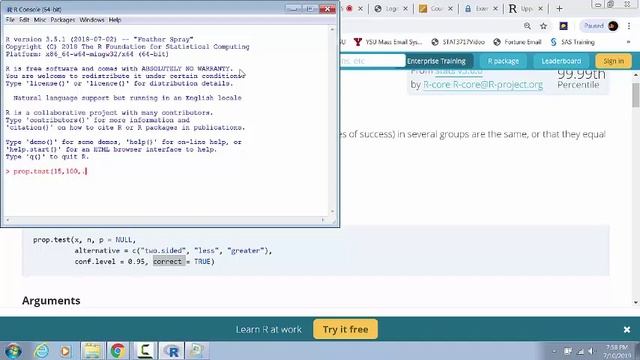Open the Fortune Email bookmark
Image resolution: width=640 pixels, height=360 pixels.
coord(517,42)
